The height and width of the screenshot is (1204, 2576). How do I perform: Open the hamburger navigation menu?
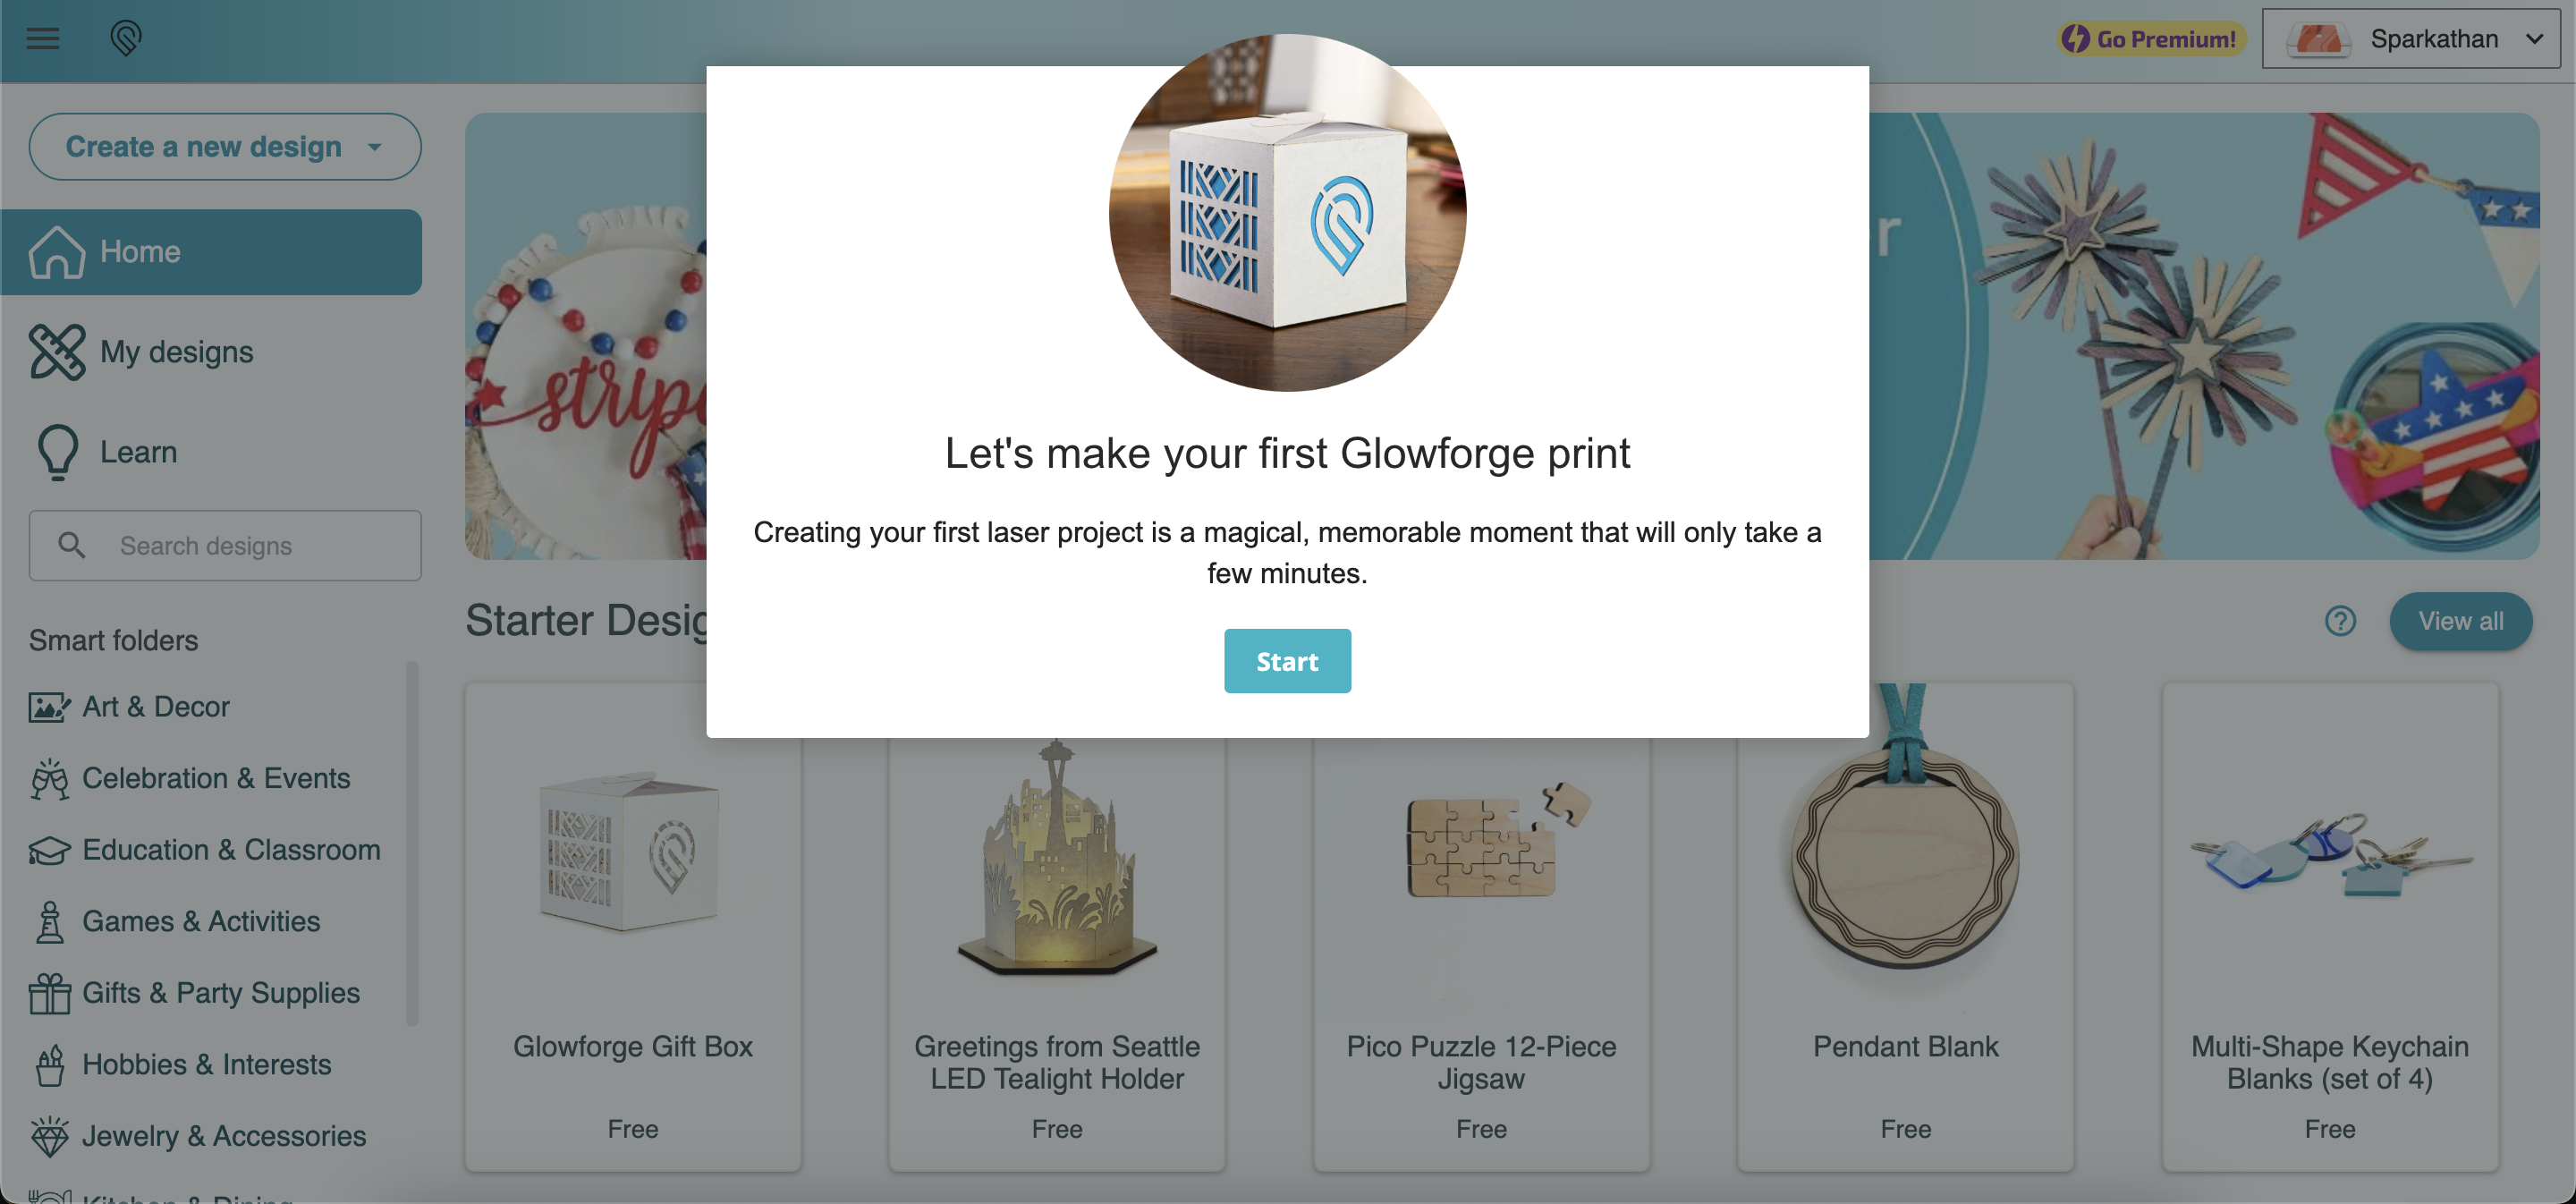(x=42, y=38)
